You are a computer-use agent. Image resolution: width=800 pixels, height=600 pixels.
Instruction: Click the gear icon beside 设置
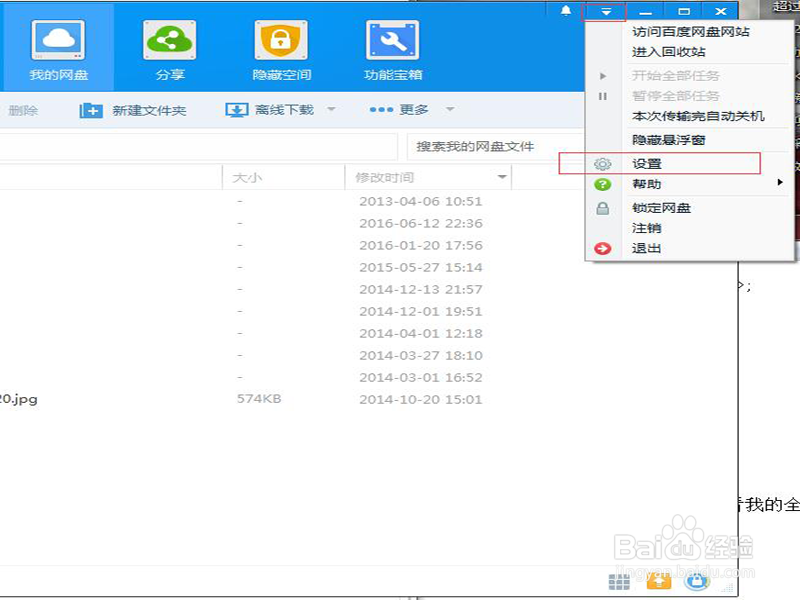(x=603, y=164)
